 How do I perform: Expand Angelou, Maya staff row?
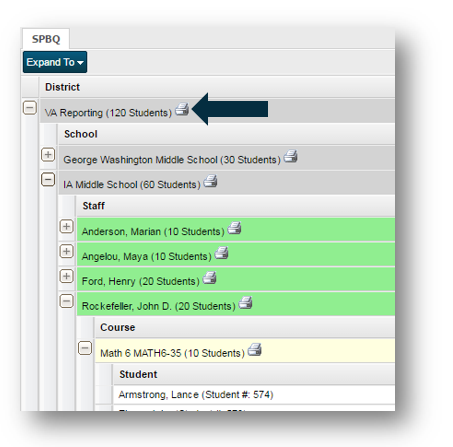pyautogui.click(x=66, y=251)
